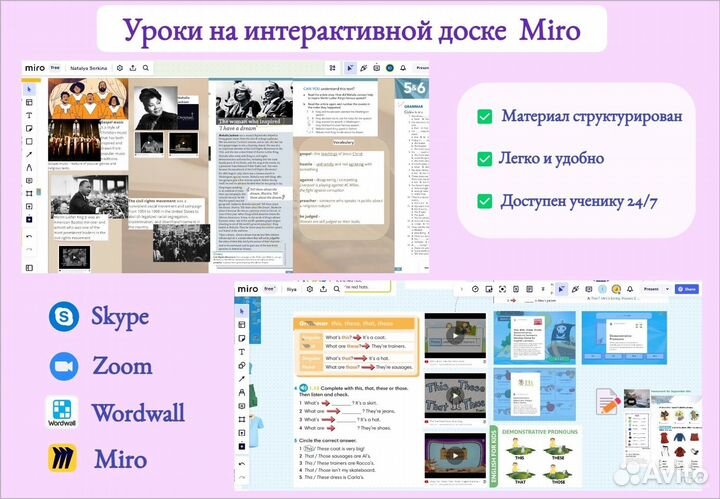Open templates tool in Illya board
The height and width of the screenshot is (499, 720).
coord(242,325)
